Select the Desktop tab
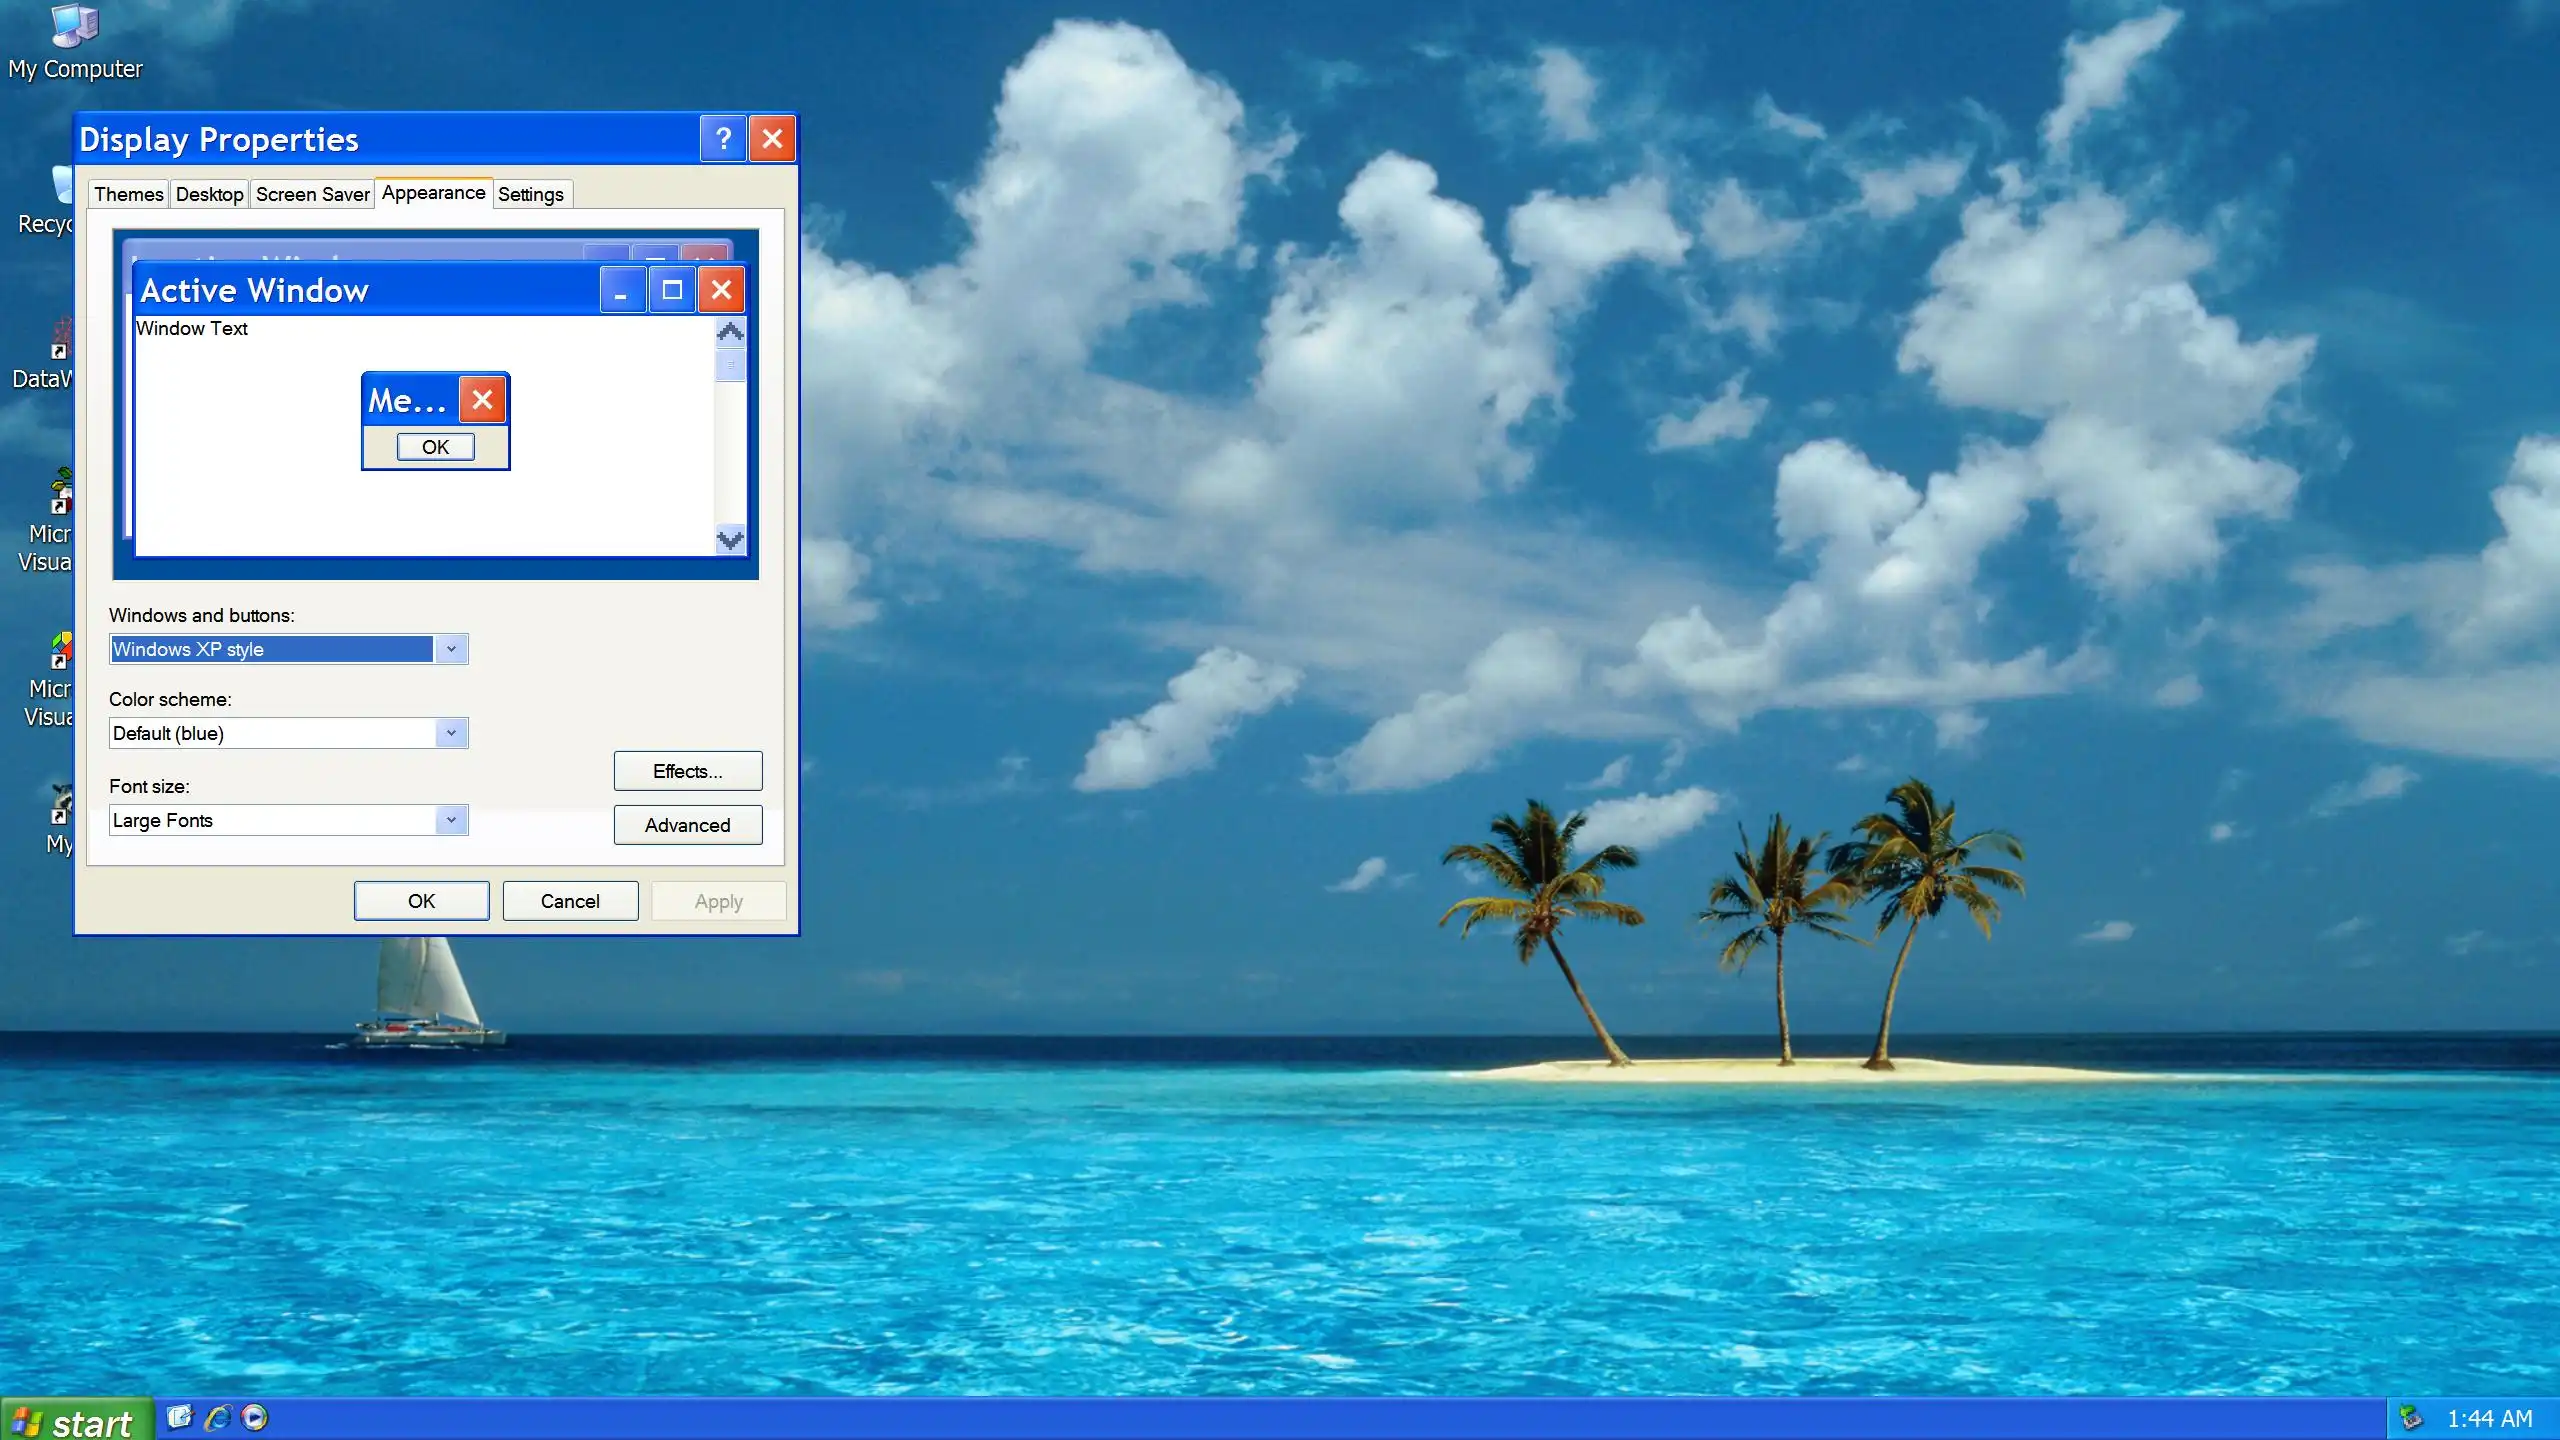This screenshot has width=2560, height=1440. point(209,194)
